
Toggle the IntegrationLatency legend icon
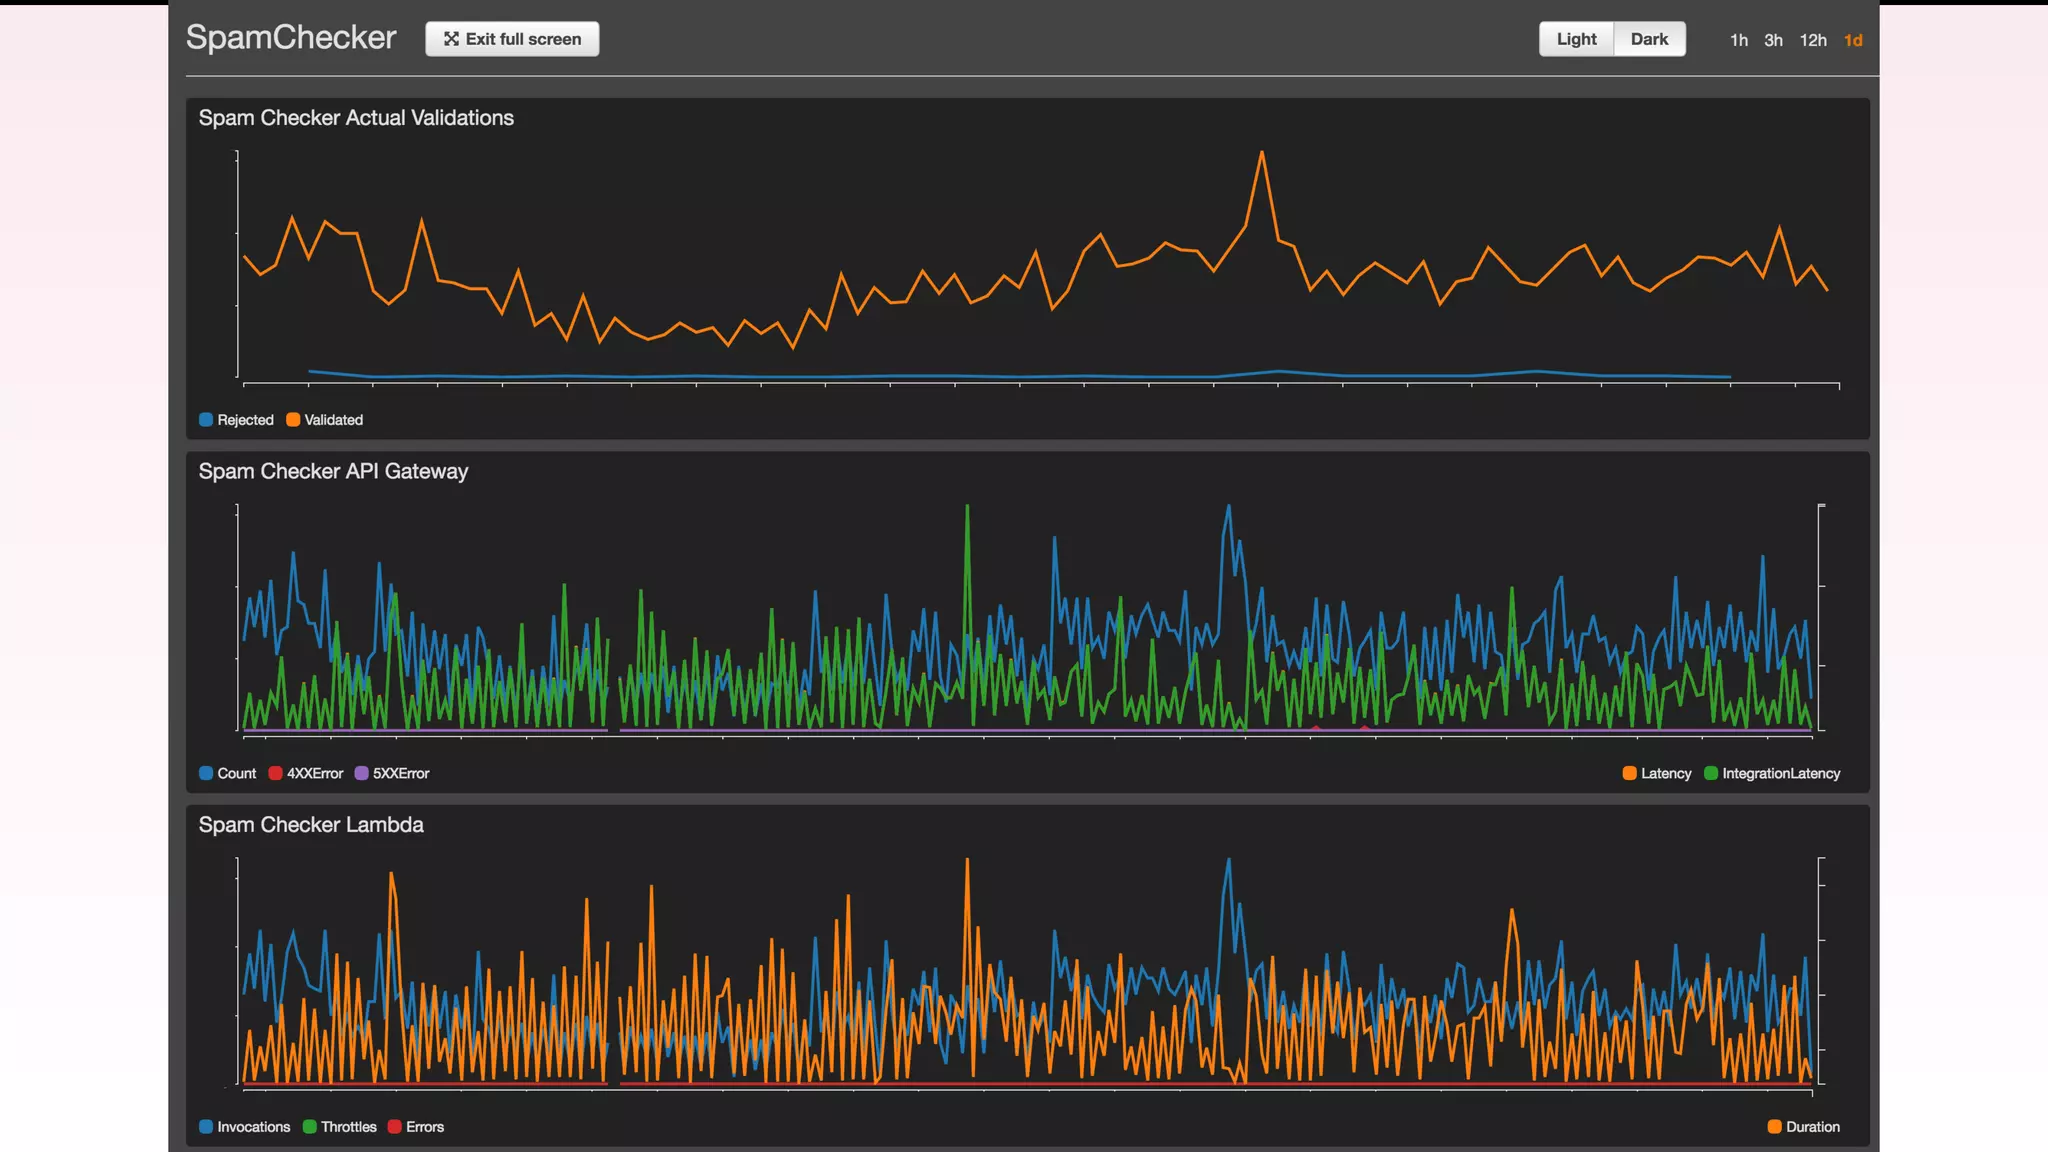tap(1711, 773)
